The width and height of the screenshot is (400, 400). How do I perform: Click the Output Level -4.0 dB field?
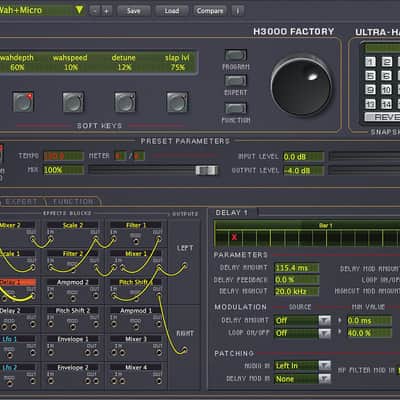tap(303, 171)
